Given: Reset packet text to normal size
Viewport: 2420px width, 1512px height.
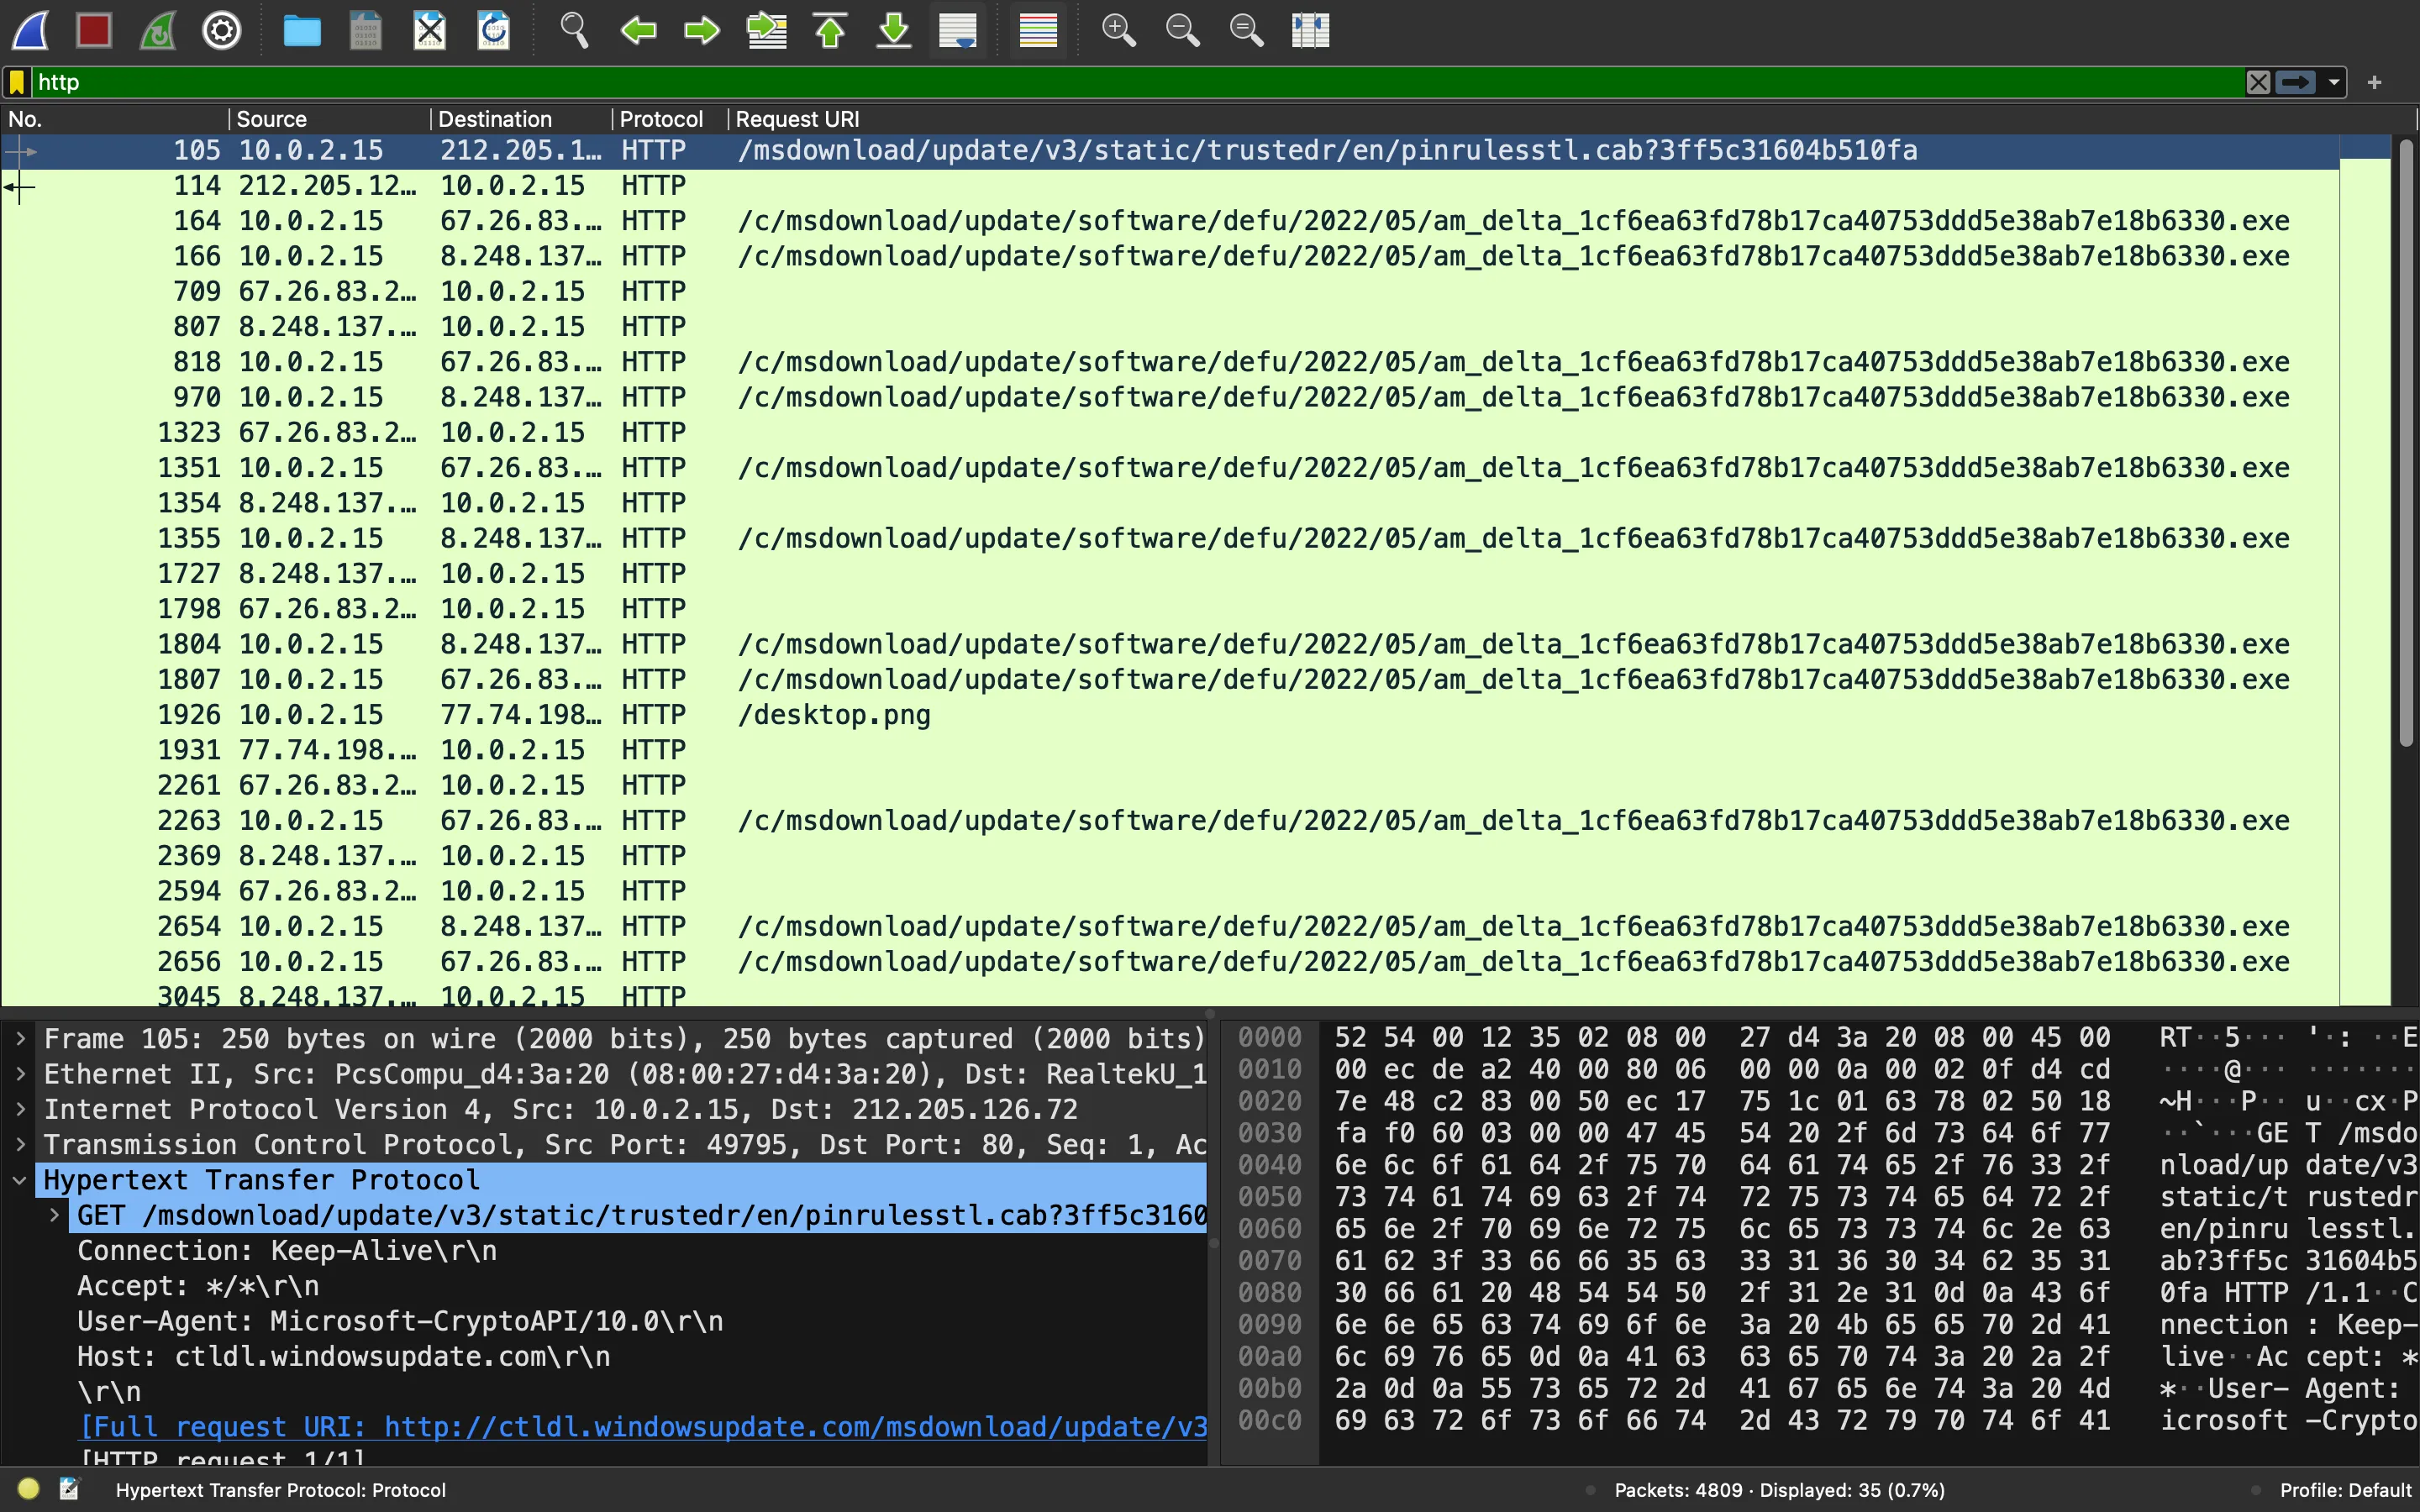Looking at the screenshot, I should (1246, 30).
